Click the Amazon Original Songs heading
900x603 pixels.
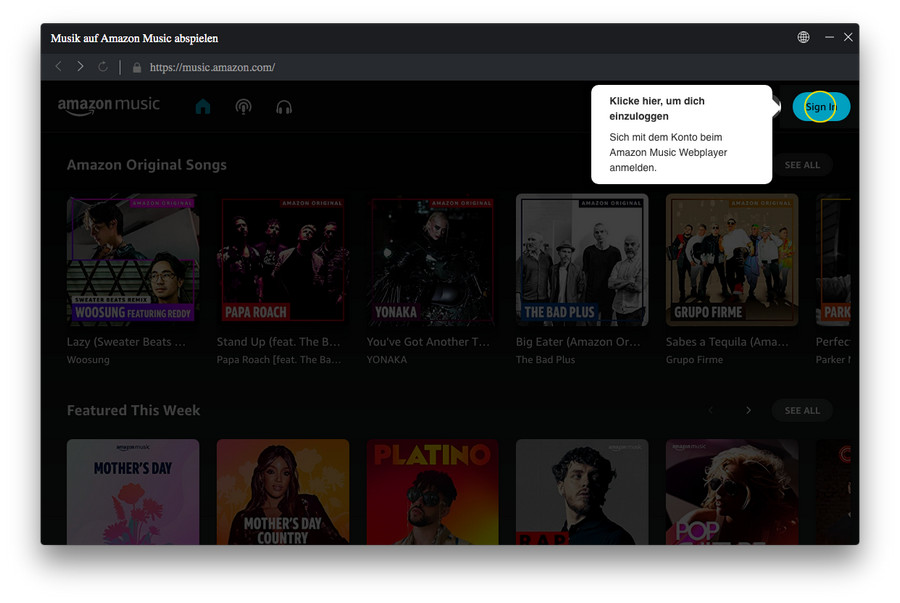point(147,165)
